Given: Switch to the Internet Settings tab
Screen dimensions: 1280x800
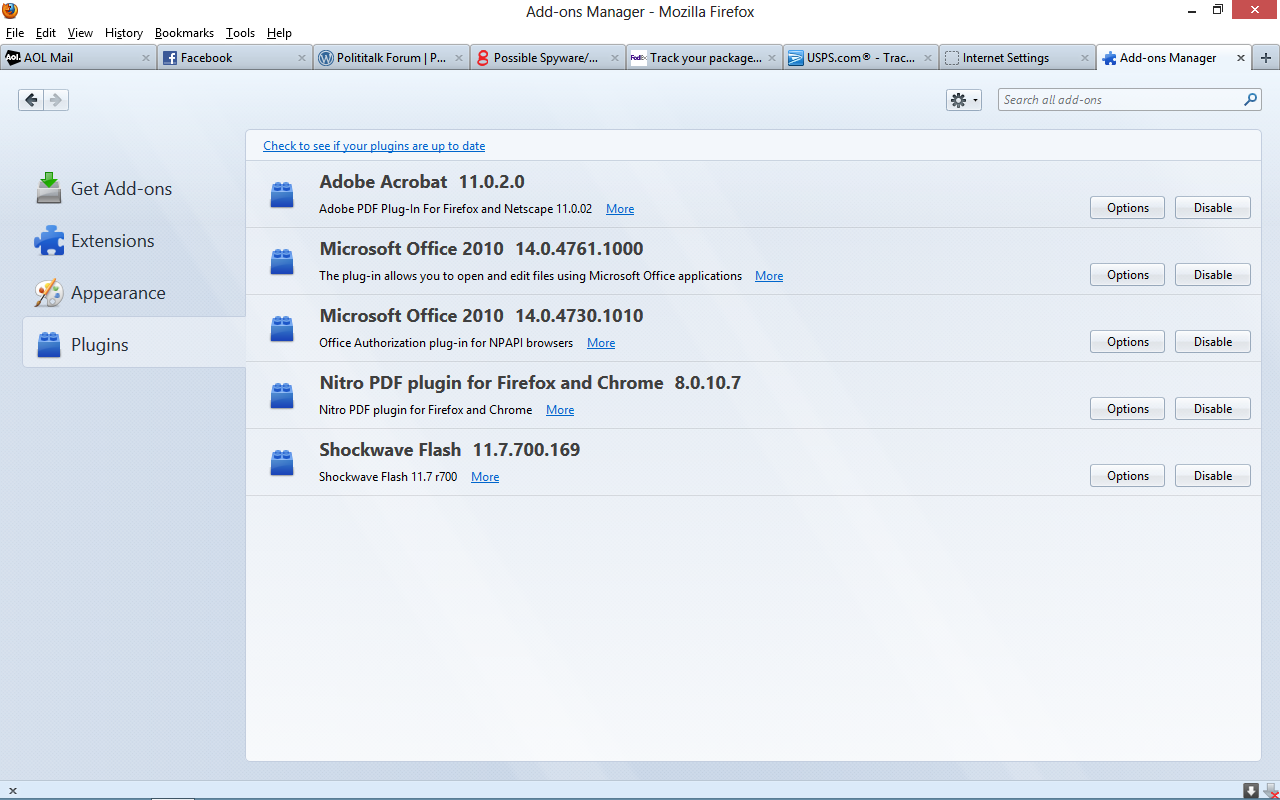Looking at the screenshot, I should click(1018, 58).
